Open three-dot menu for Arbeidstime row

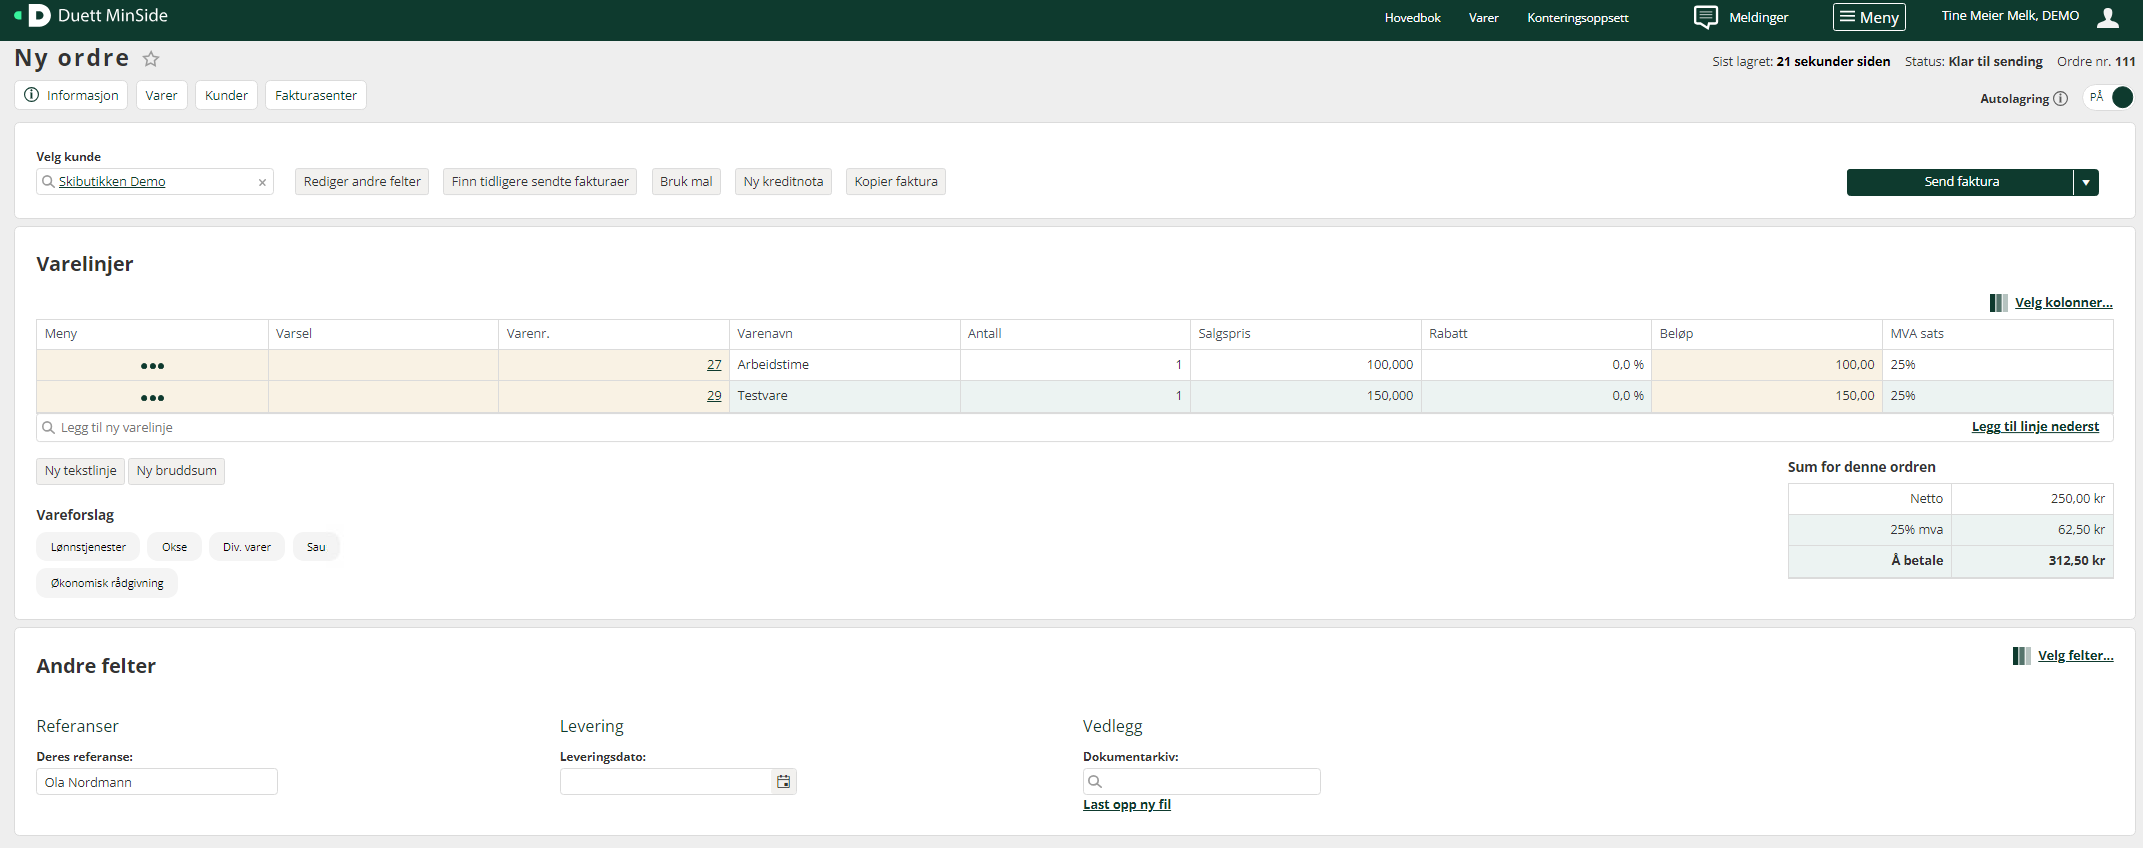152,366
